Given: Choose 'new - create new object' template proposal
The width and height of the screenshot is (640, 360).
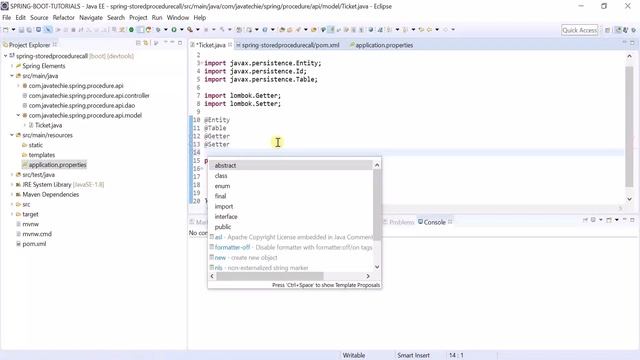Looking at the screenshot, I should pyautogui.click(x=291, y=258).
